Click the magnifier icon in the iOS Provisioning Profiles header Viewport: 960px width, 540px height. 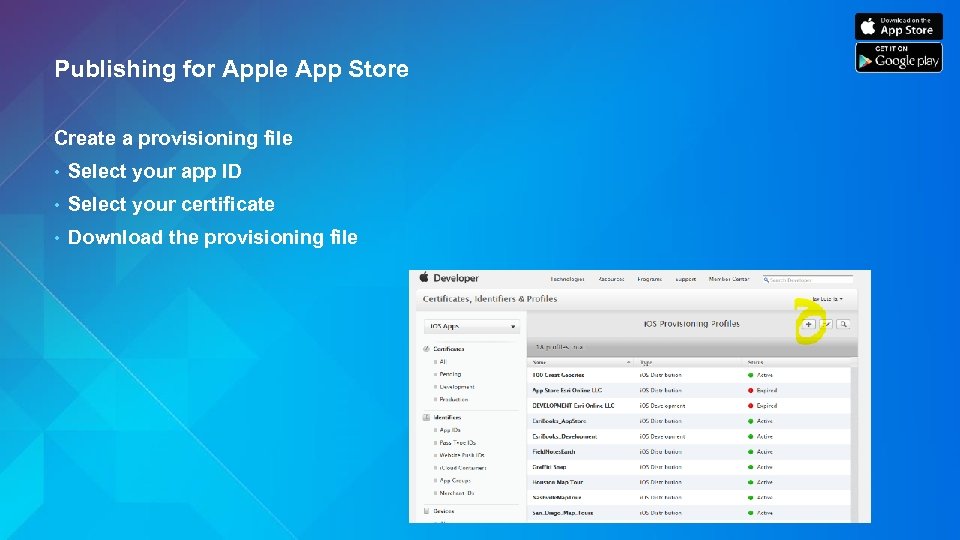pyautogui.click(x=843, y=324)
